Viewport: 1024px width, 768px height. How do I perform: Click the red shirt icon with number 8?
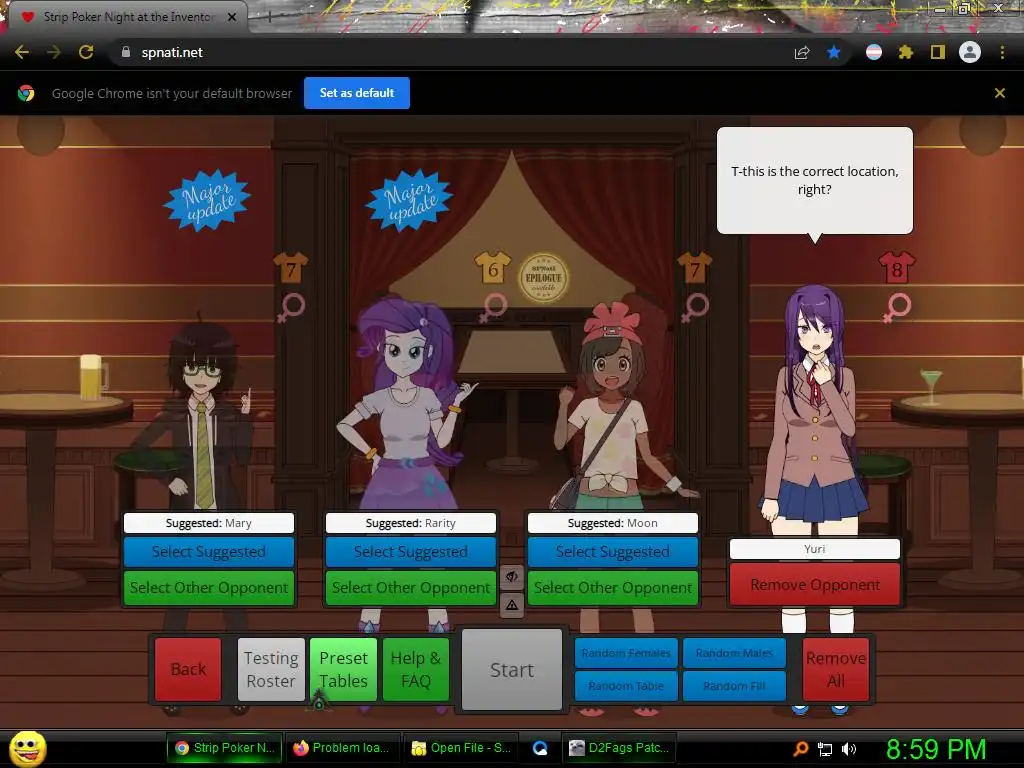point(897,268)
